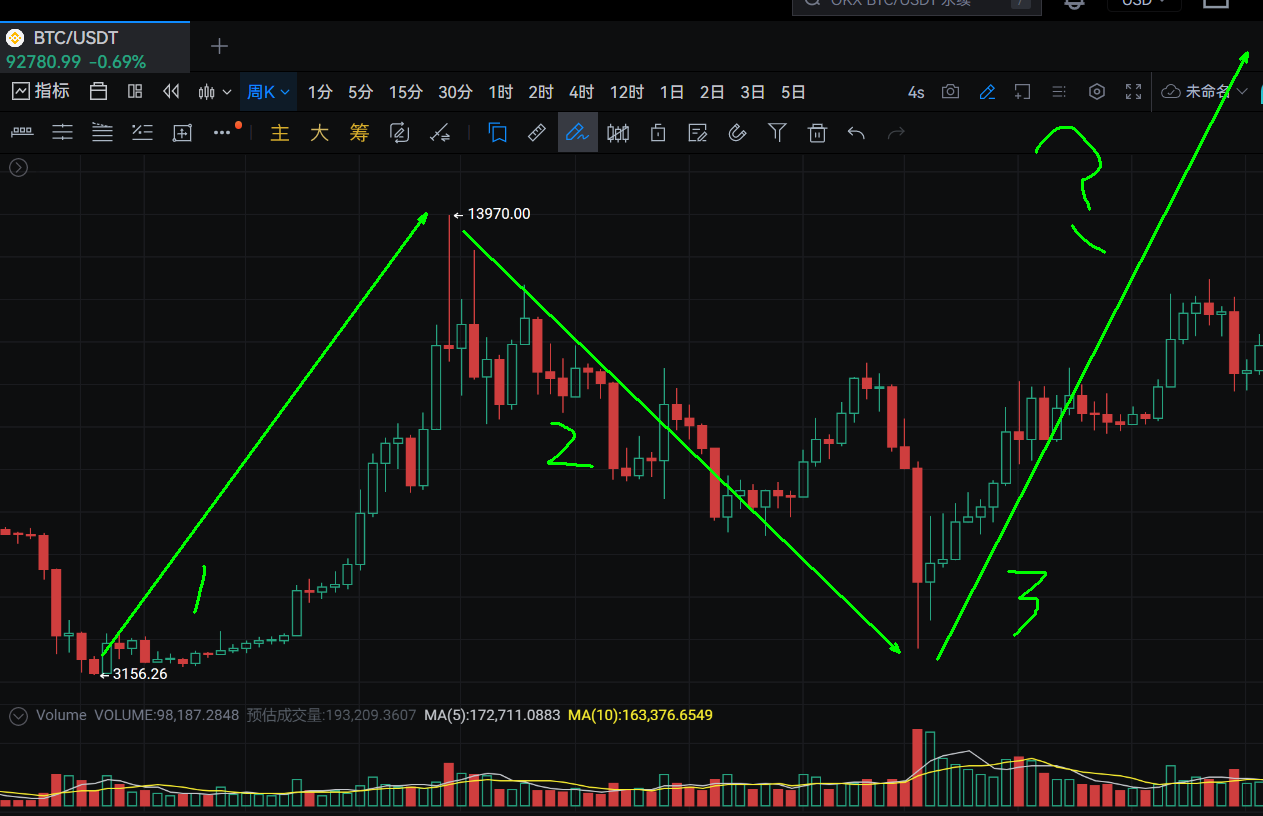Select the Fibonacci retracement lines tool
Screen dimensions: 1263x816
click(102, 132)
